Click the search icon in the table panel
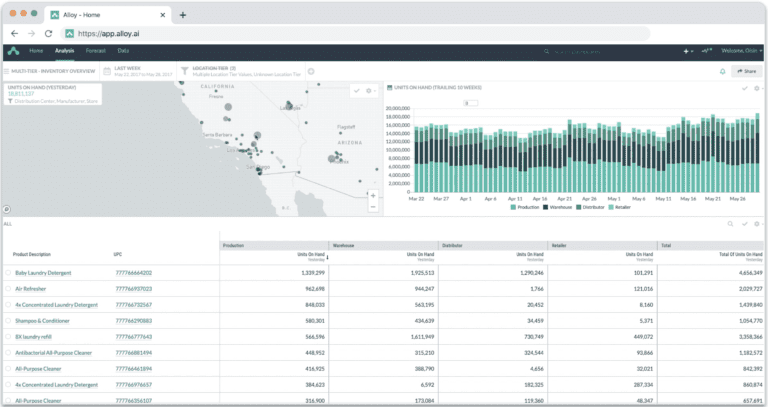 pos(730,224)
